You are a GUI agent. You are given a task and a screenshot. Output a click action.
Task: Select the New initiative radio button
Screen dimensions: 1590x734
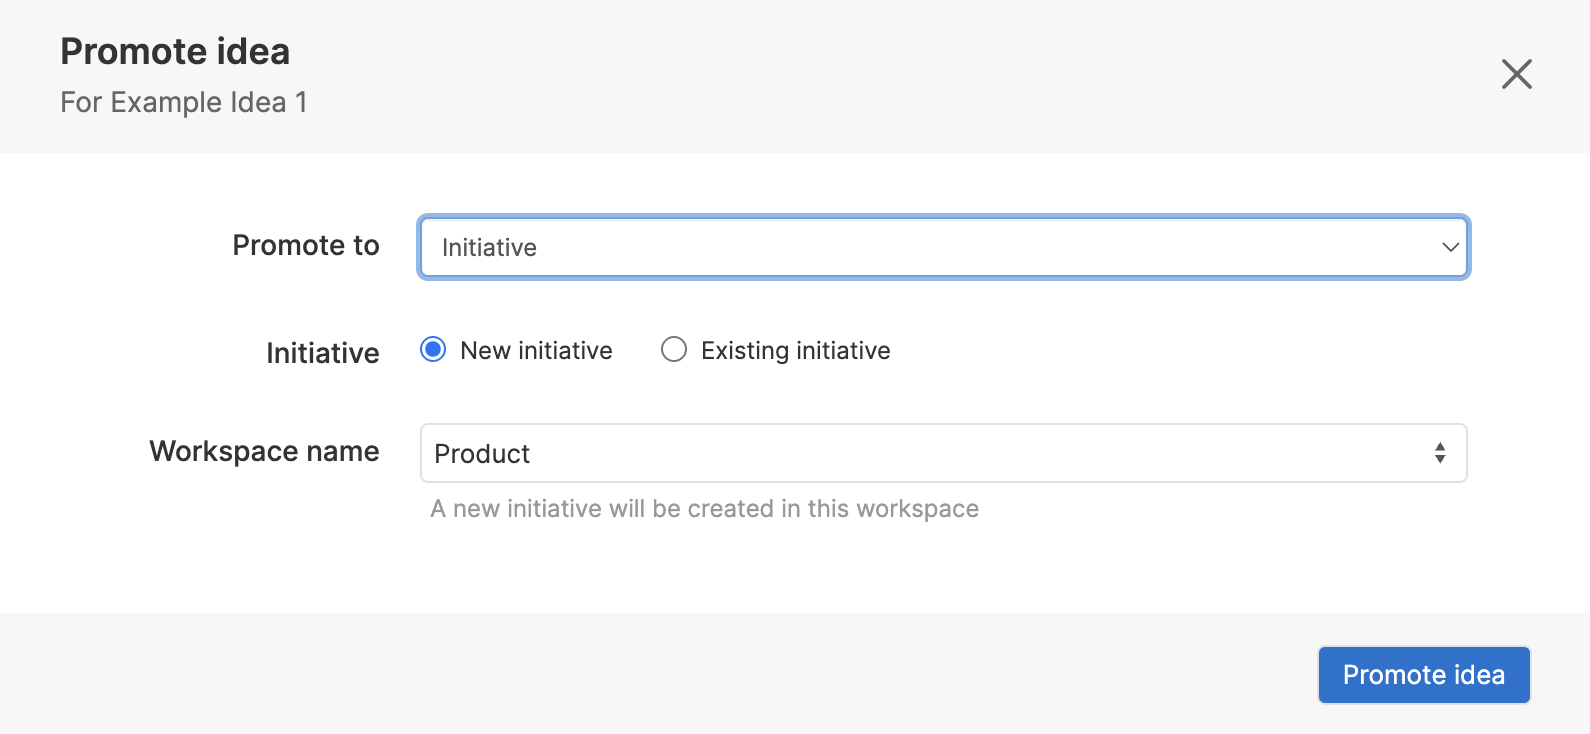click(433, 350)
